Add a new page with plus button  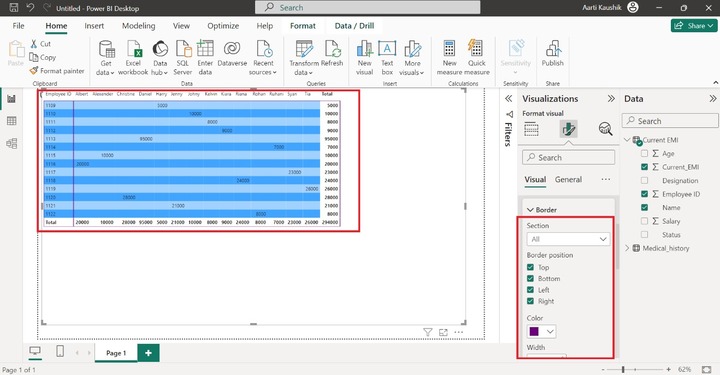coord(148,353)
